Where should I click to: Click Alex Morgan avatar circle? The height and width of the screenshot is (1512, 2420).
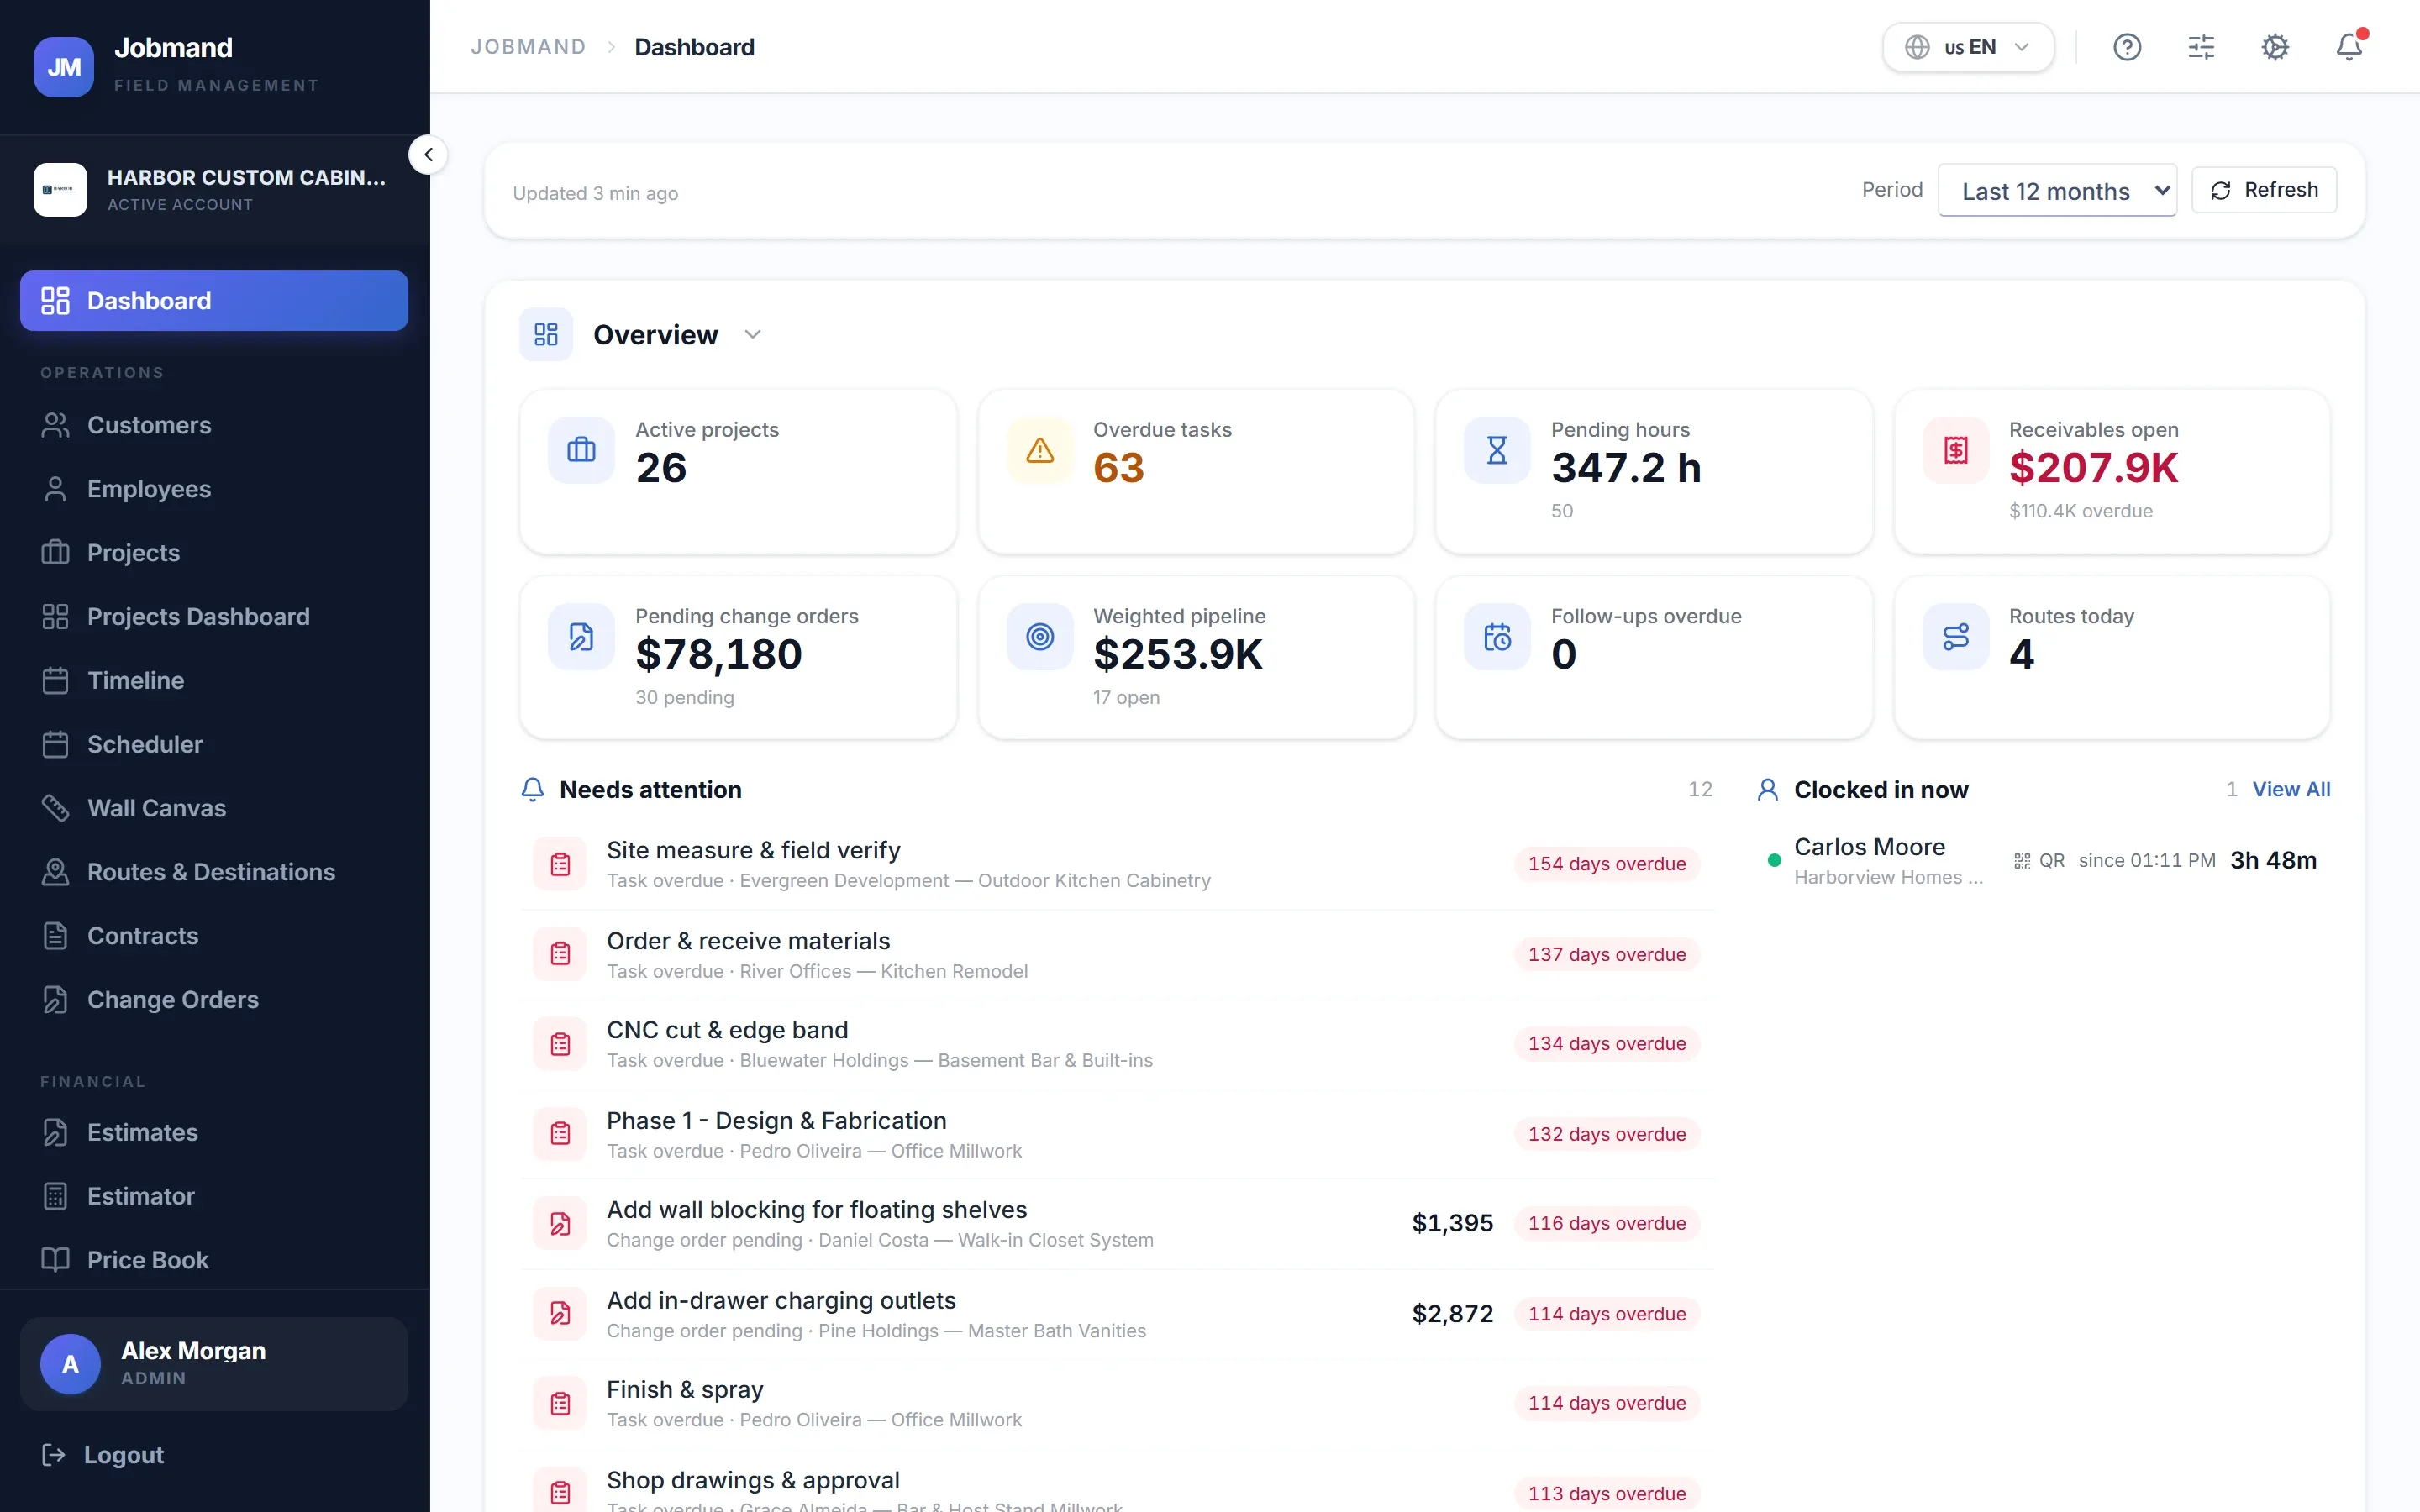pyautogui.click(x=70, y=1364)
